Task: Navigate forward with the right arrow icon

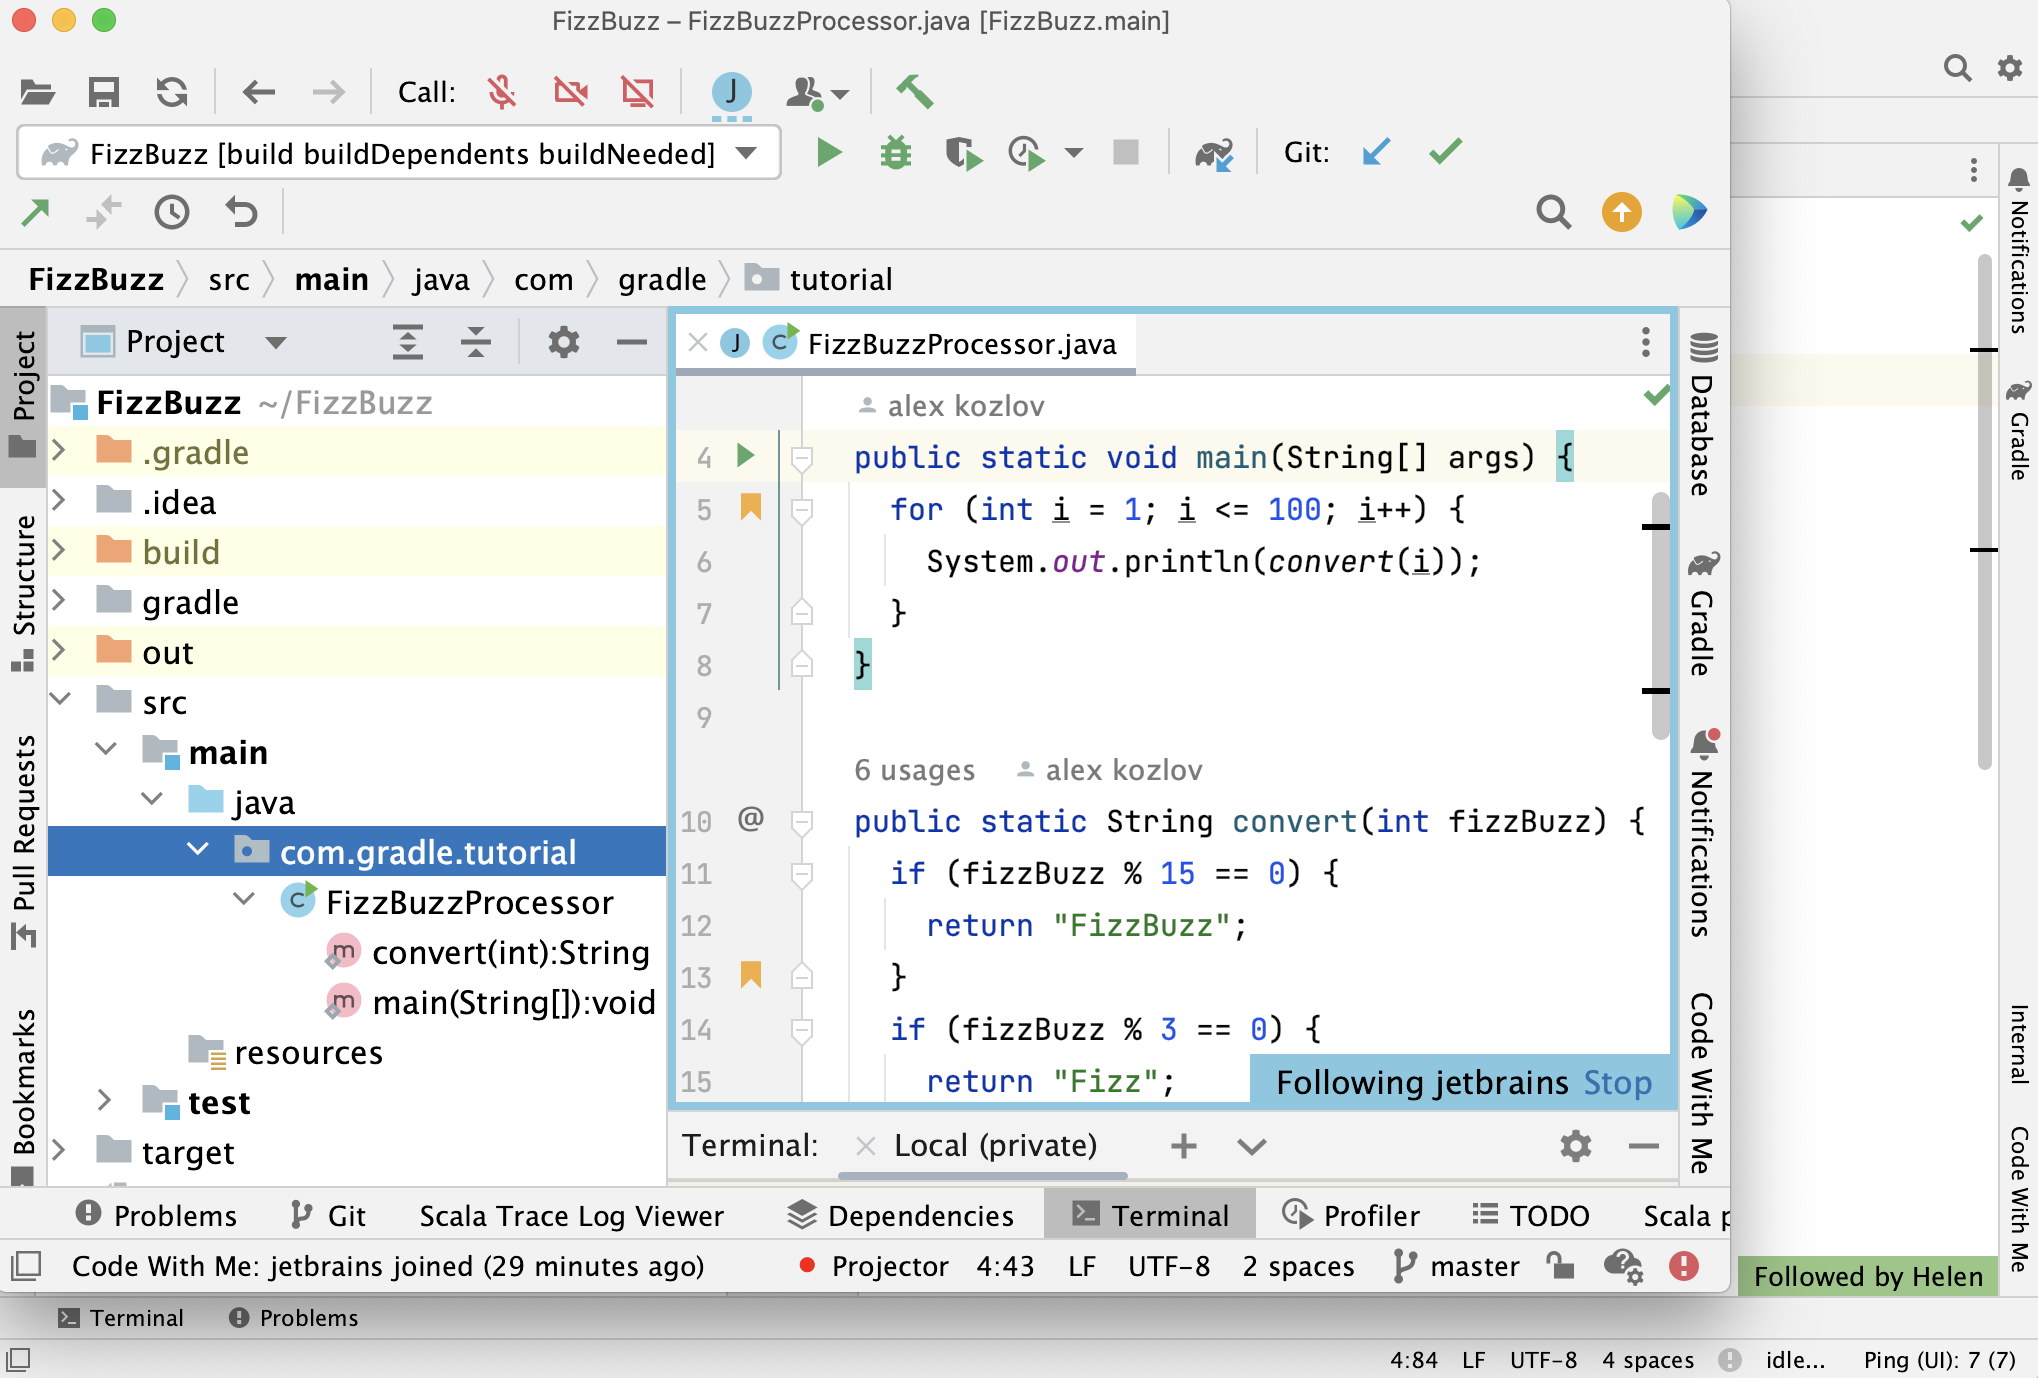Action: tap(328, 93)
